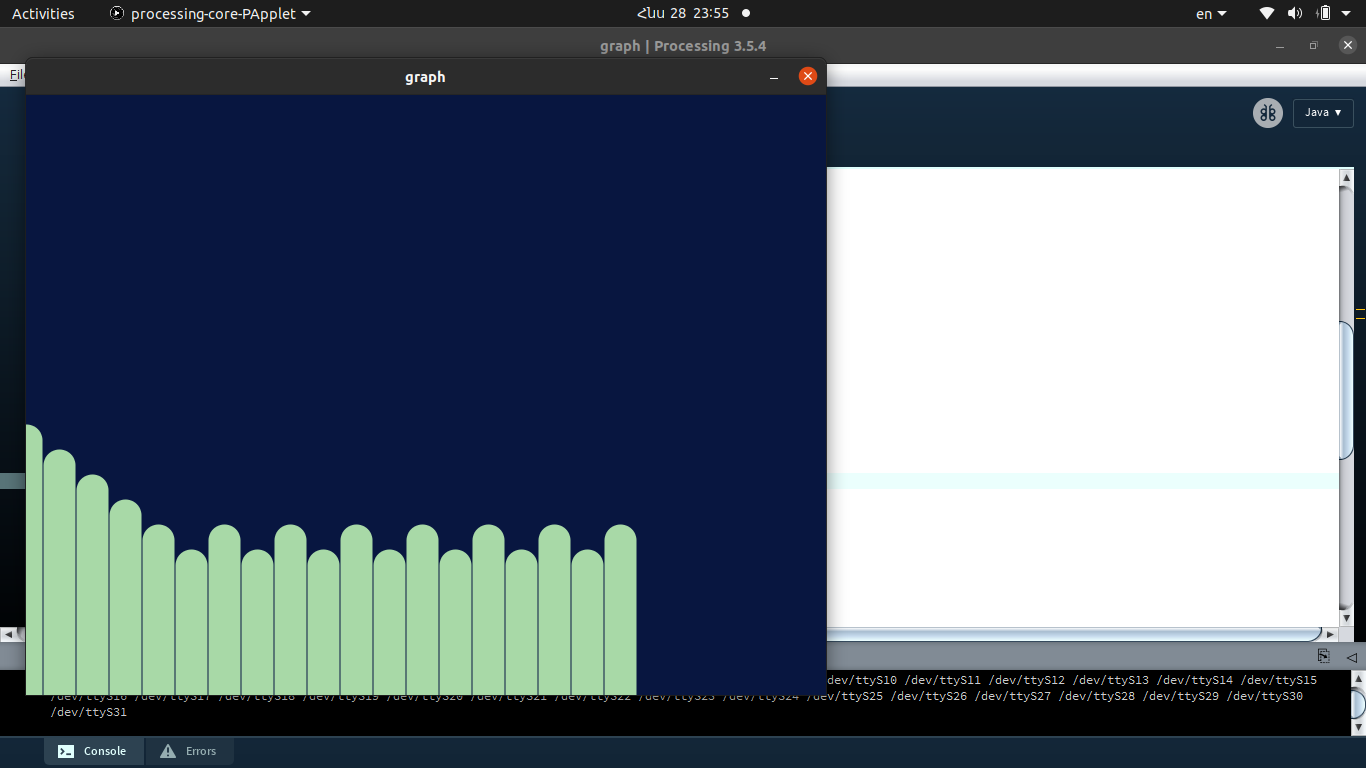
Task: Click the left-pointing triangle icon above the console
Action: pos(1351,657)
